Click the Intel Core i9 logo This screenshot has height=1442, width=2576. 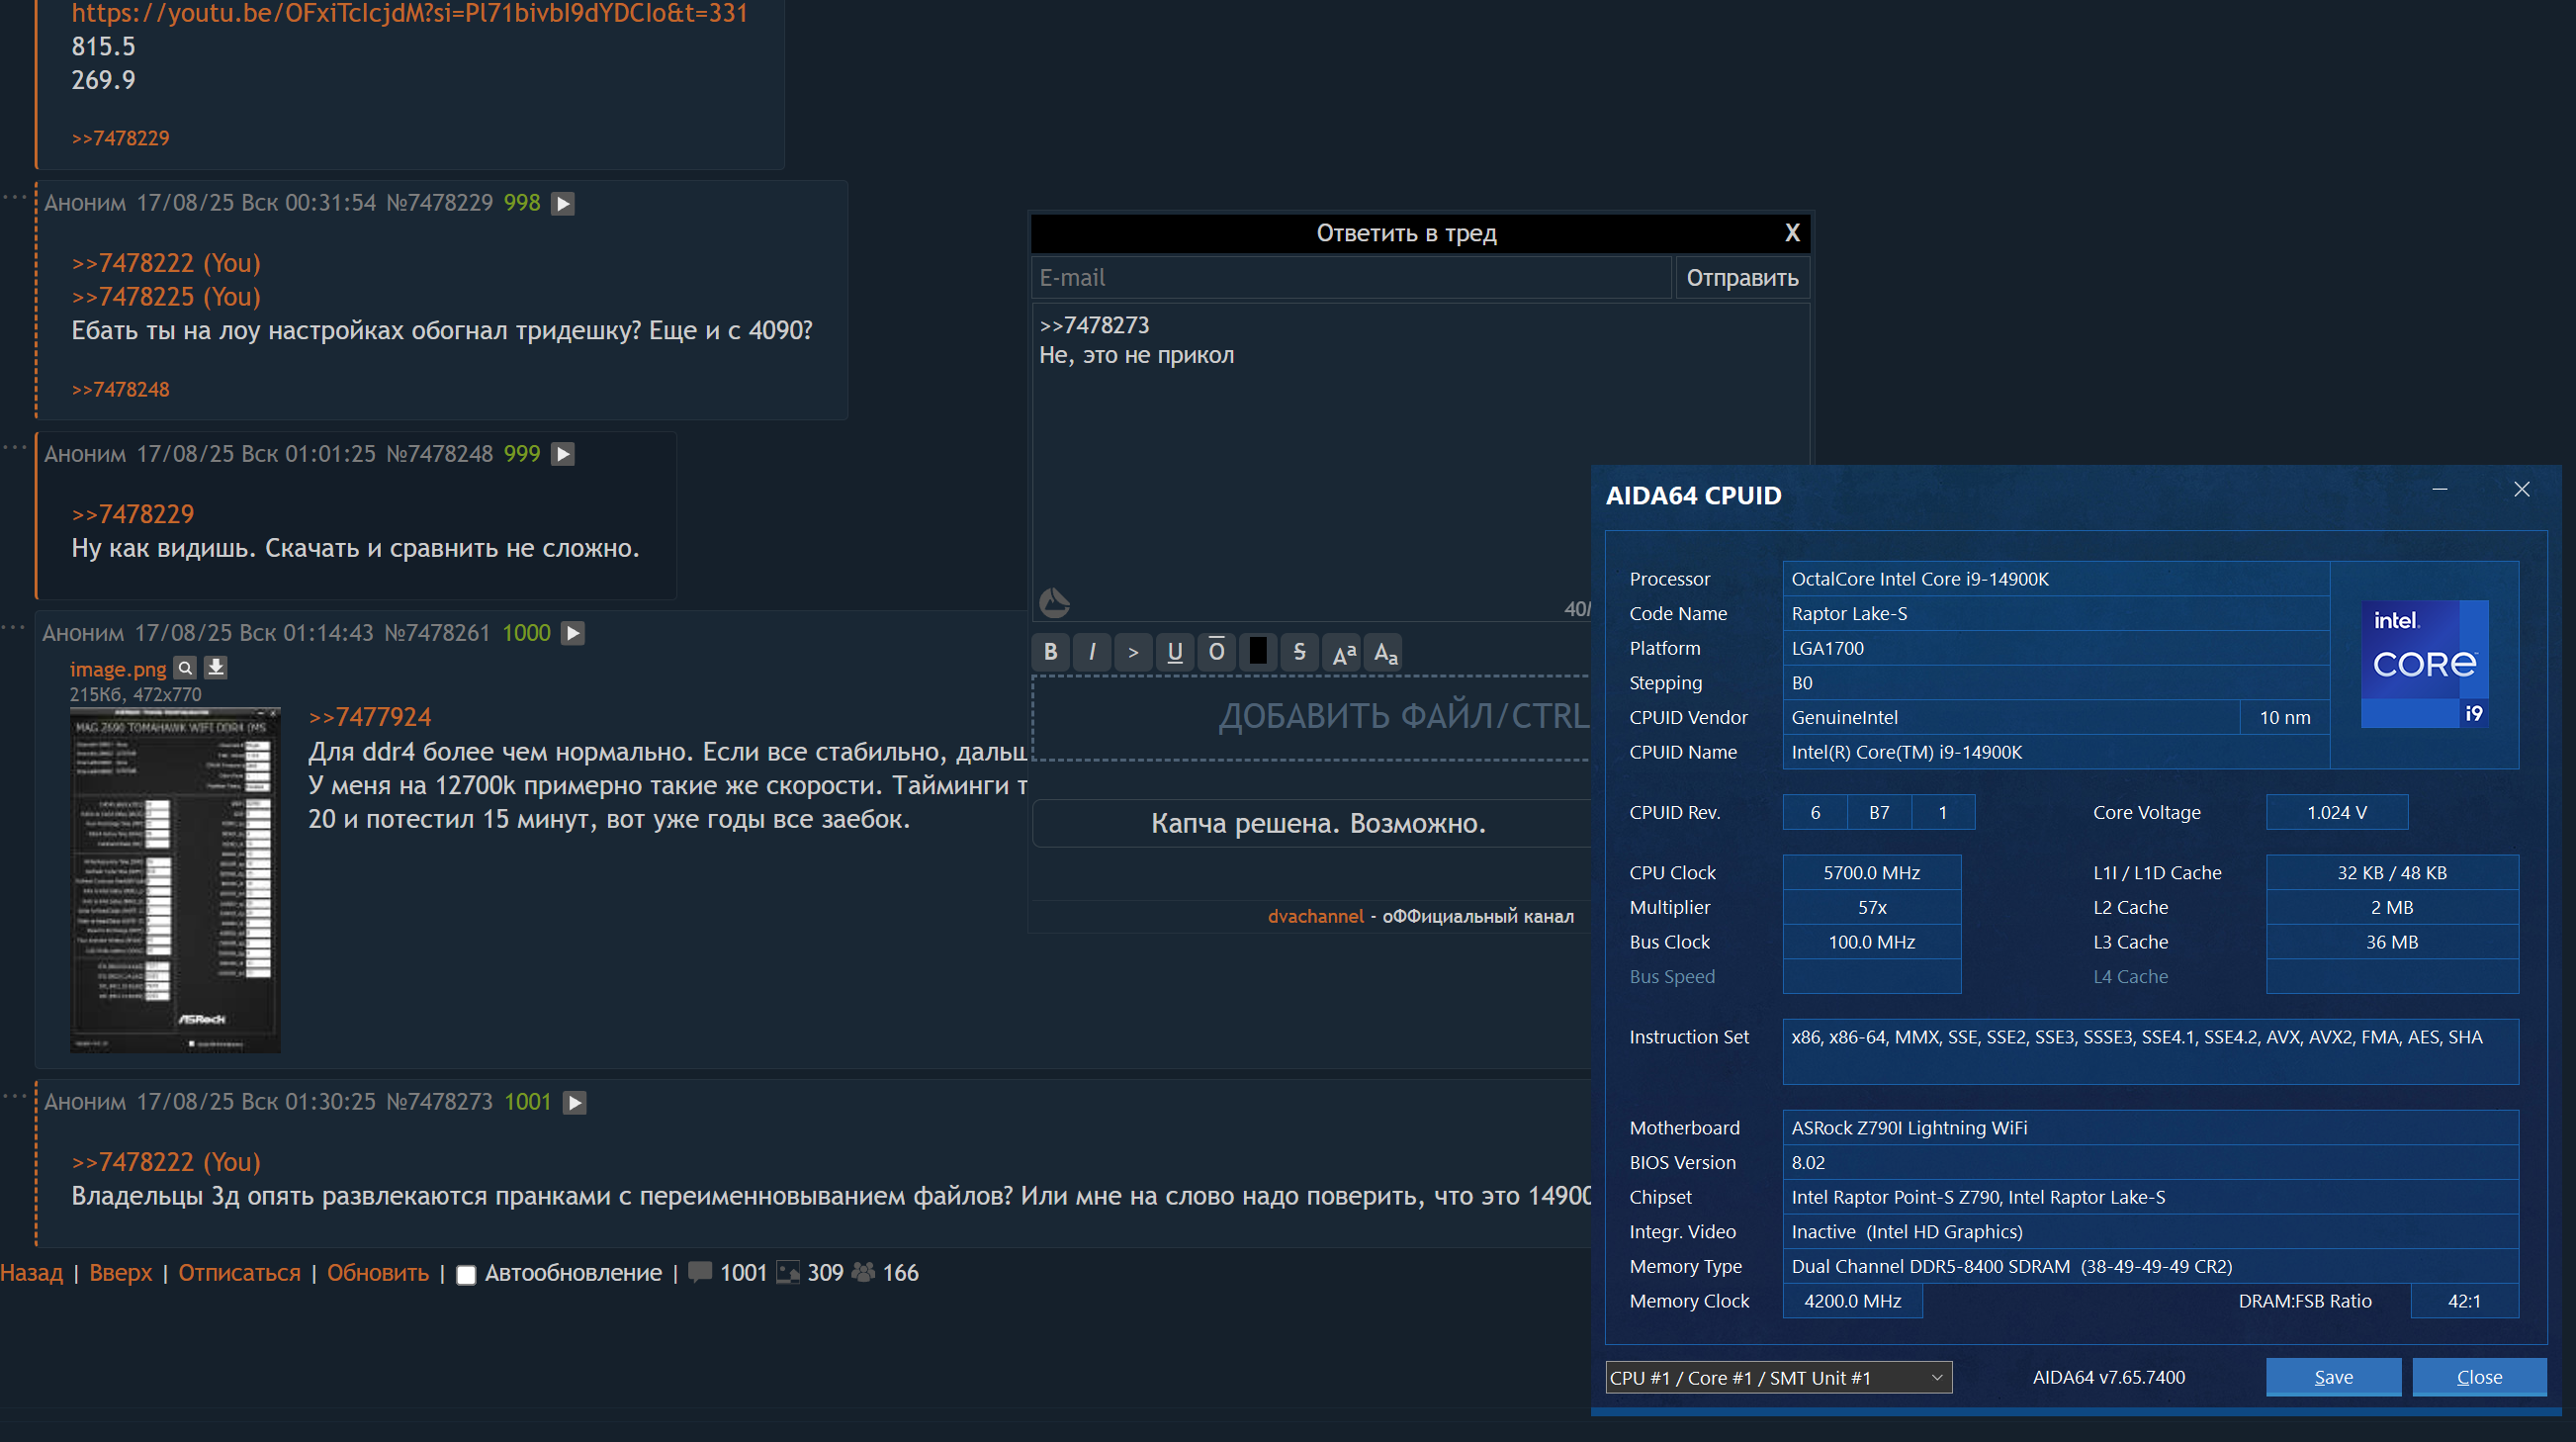2424,664
